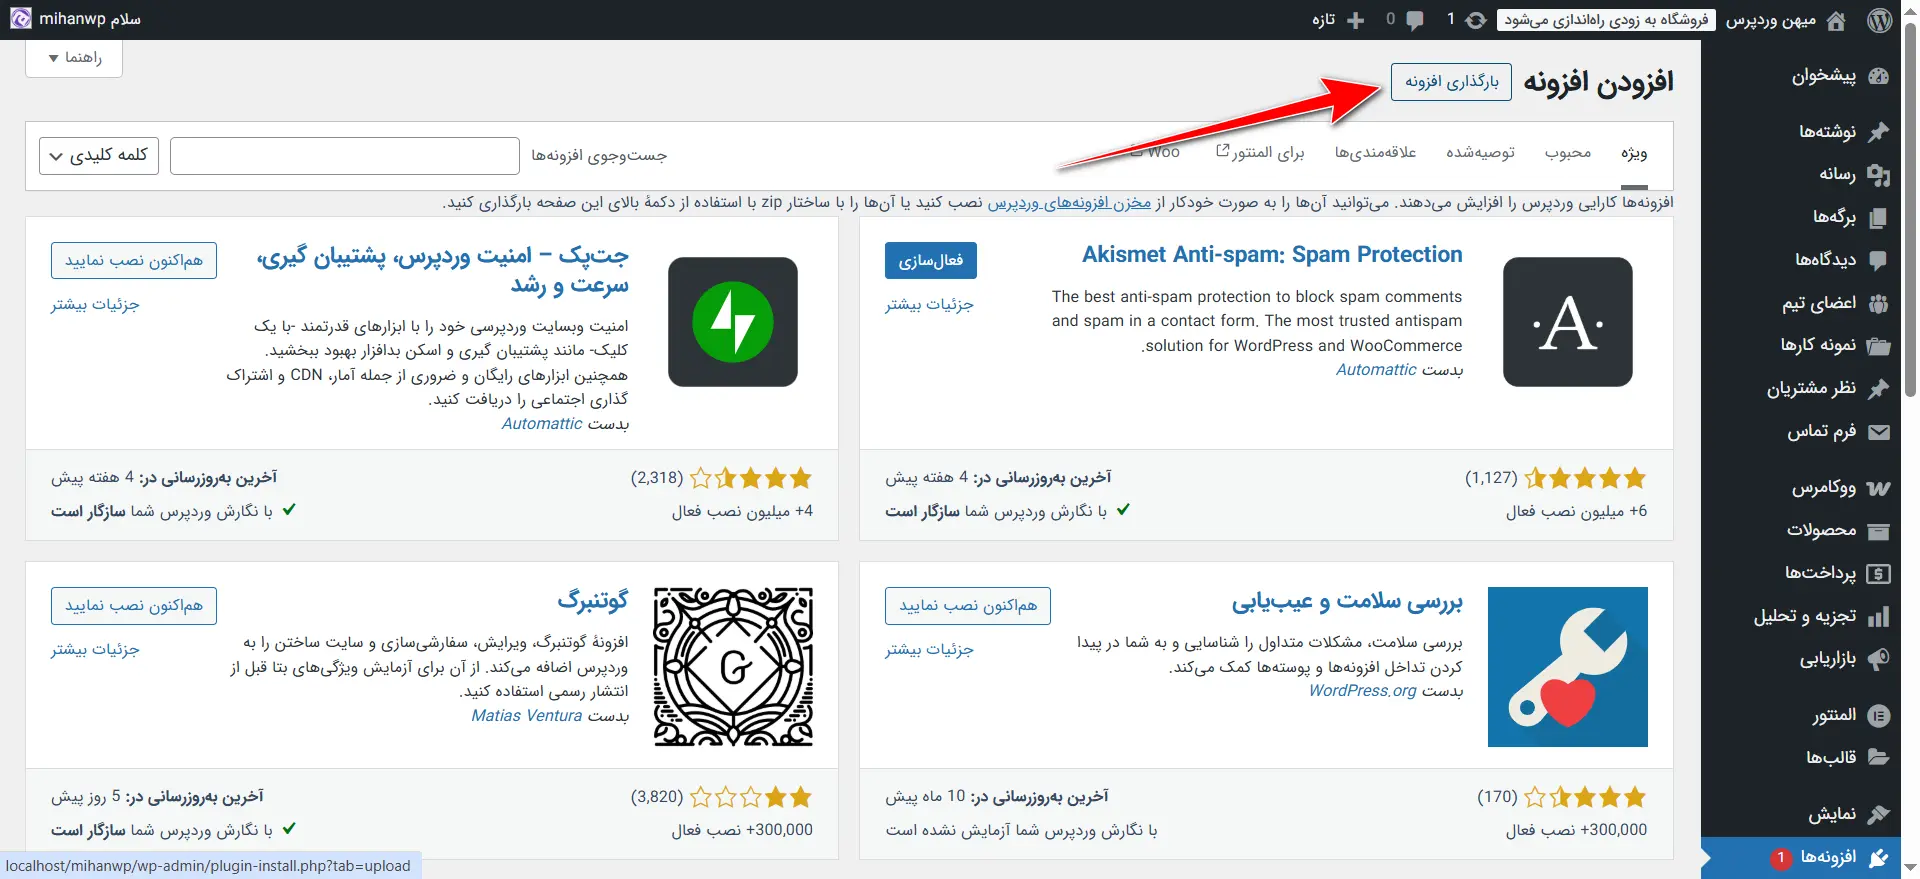Image resolution: width=1920 pixels, height=879 pixels.
Task: Click the plugin search input field
Action: coord(345,156)
